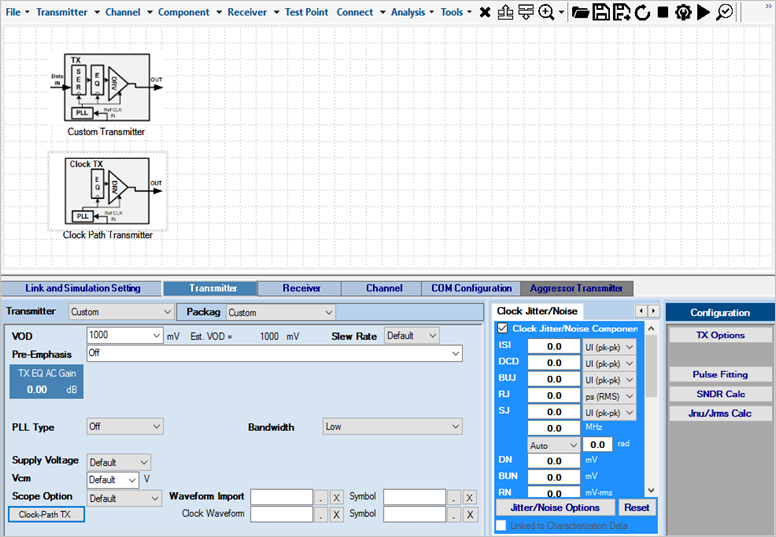This screenshot has width=776, height=537.
Task: Click the save floppy disk icon
Action: point(601,12)
